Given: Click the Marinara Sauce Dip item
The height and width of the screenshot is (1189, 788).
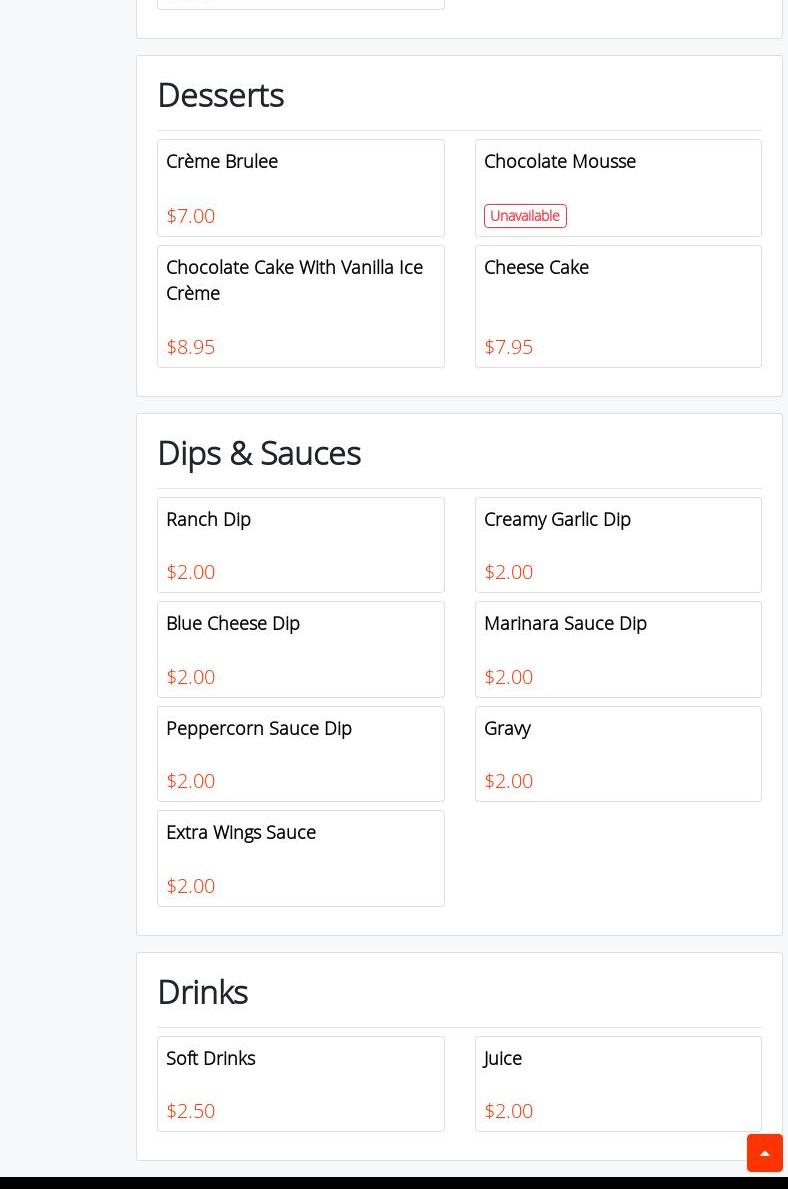Looking at the screenshot, I should (617, 649).
